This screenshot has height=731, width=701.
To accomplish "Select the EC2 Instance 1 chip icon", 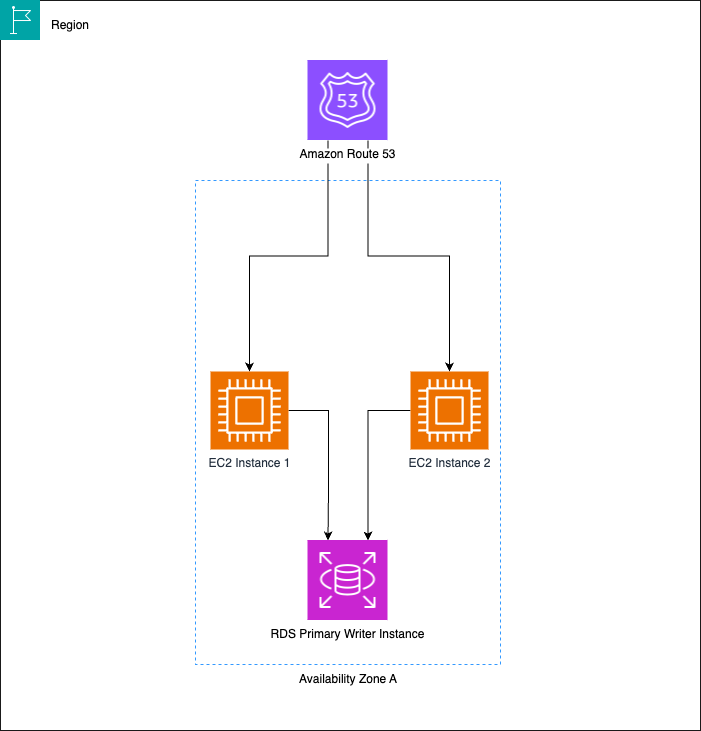I will [x=249, y=410].
